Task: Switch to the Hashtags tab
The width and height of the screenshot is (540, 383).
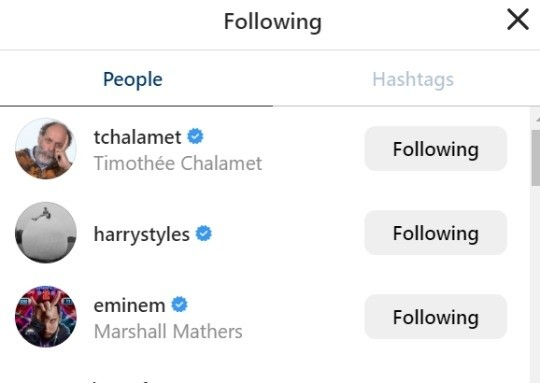Action: 413,79
